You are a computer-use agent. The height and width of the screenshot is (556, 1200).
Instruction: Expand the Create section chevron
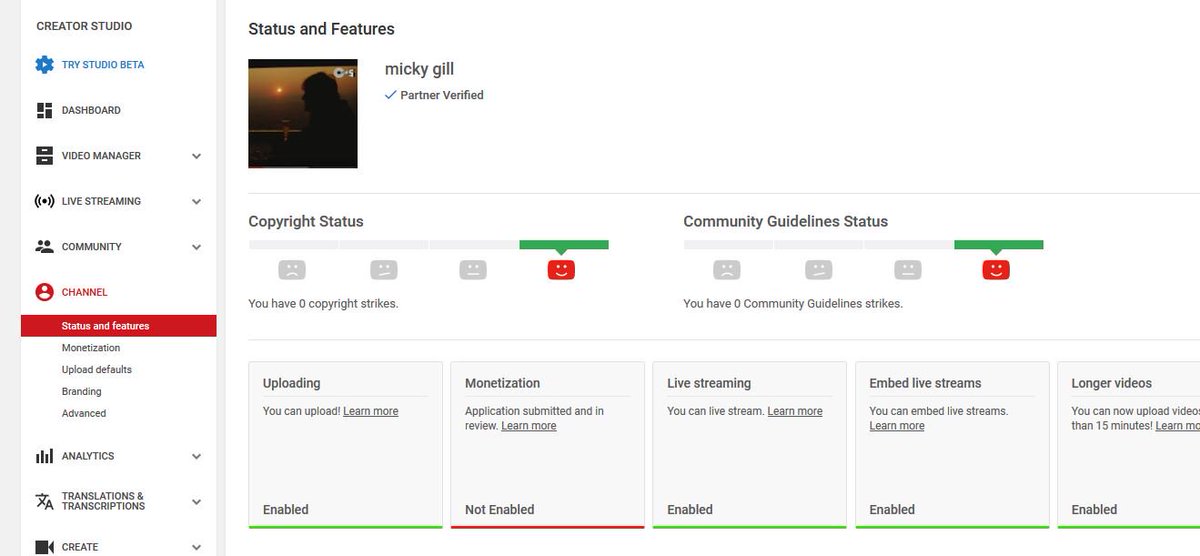coord(196,547)
